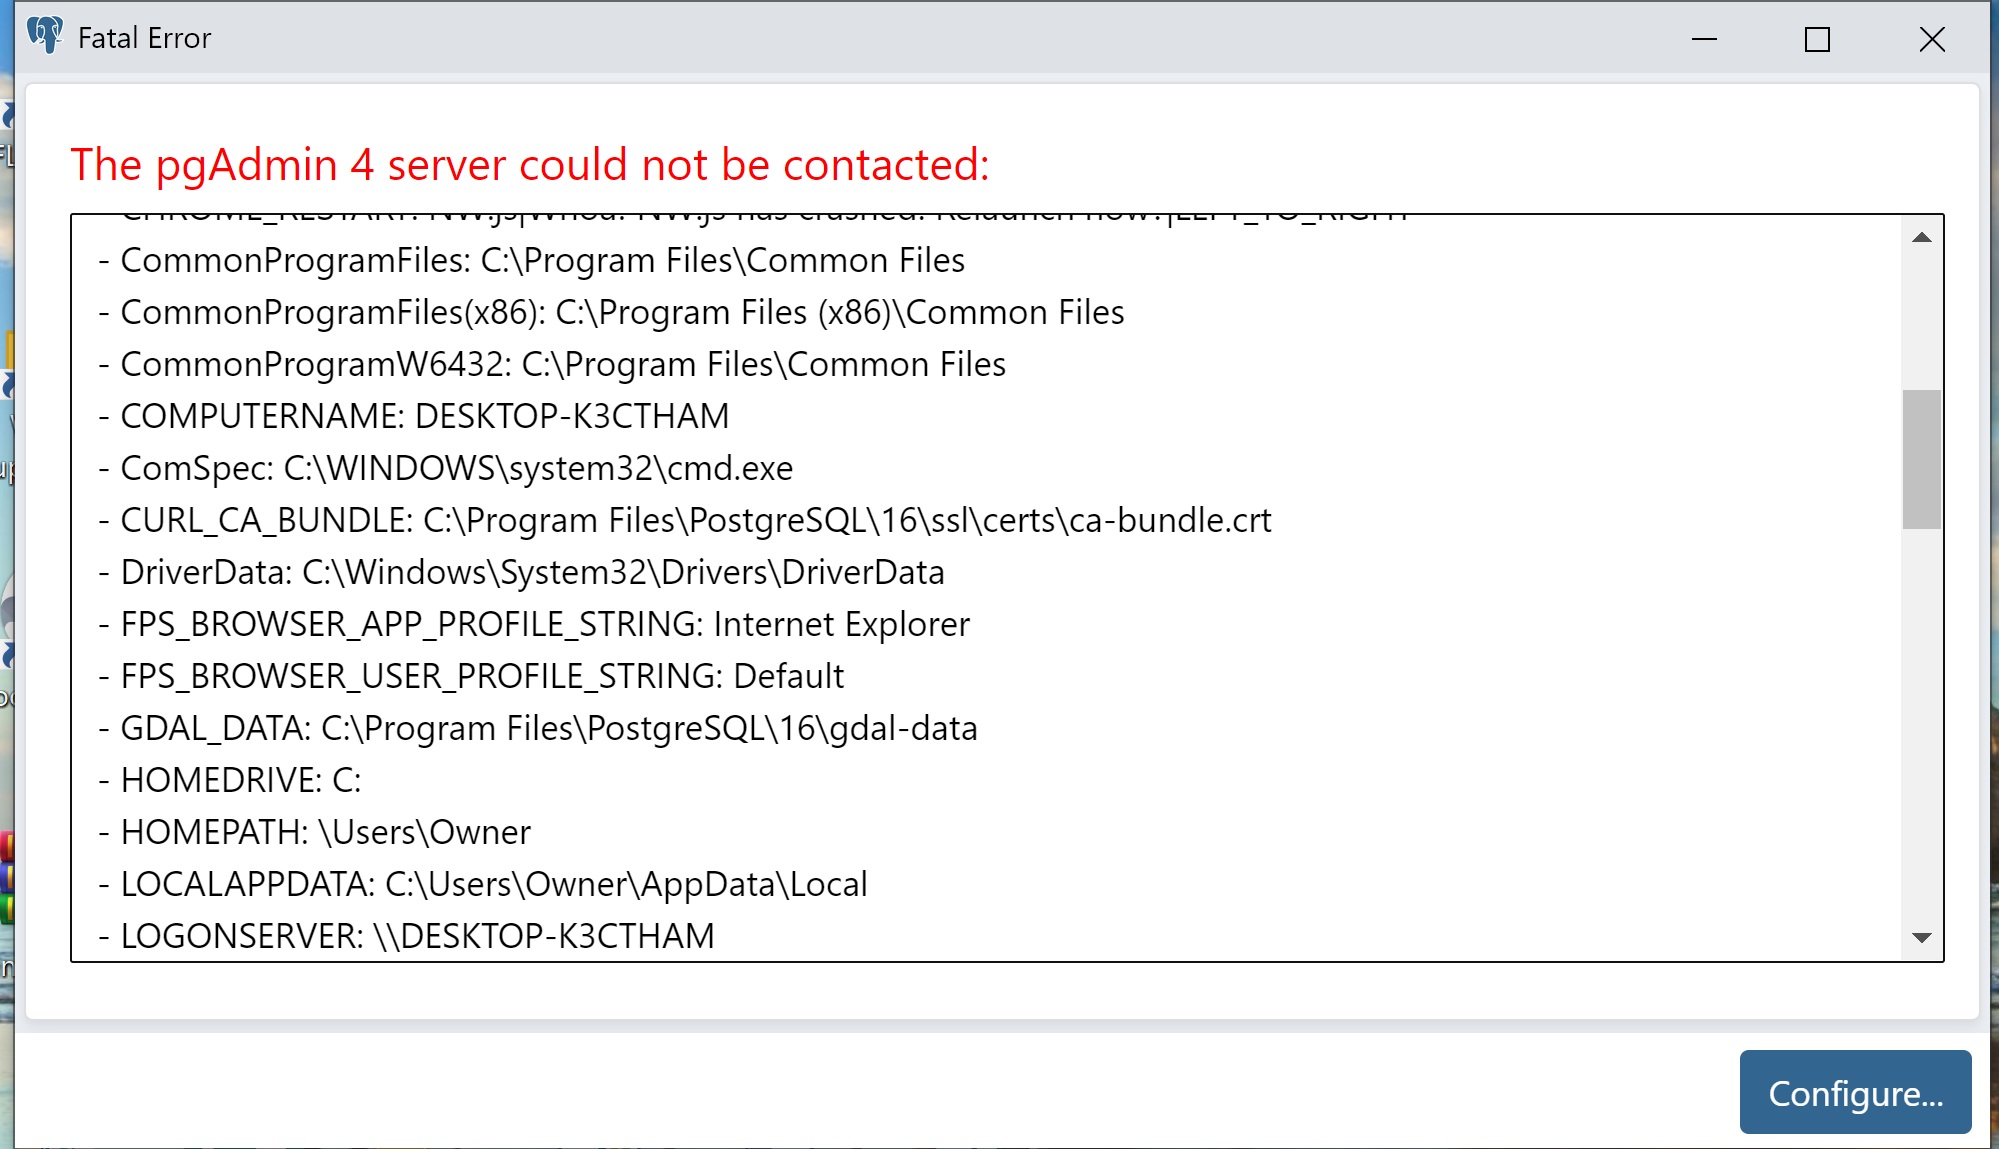Viewport: 1999px width, 1149px height.
Task: Click the scroll down arrow of error log
Action: (1921, 937)
